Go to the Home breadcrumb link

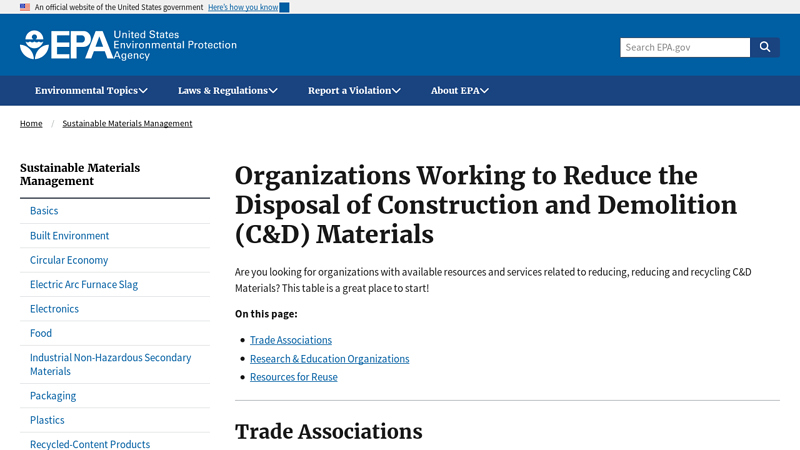point(31,123)
